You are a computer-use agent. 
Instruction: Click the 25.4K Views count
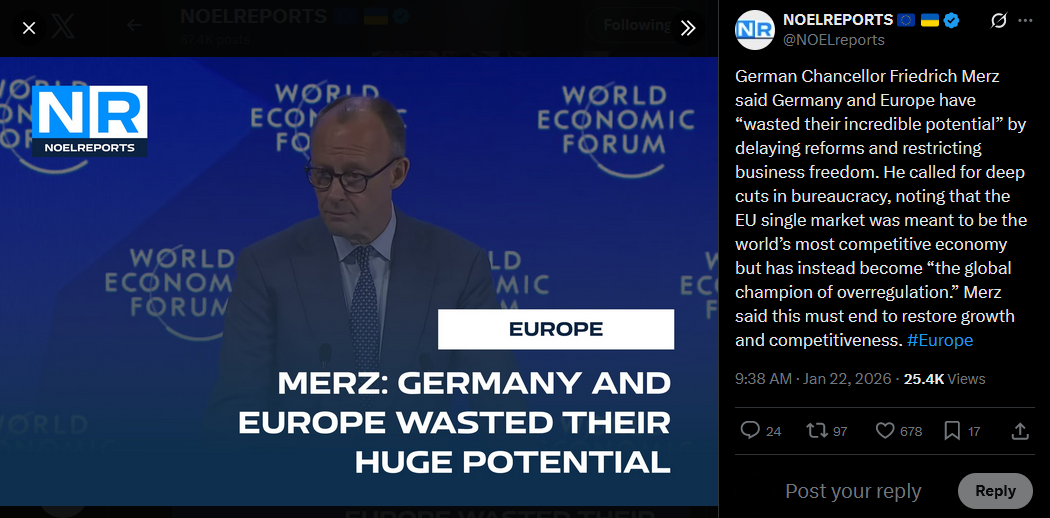tap(945, 379)
